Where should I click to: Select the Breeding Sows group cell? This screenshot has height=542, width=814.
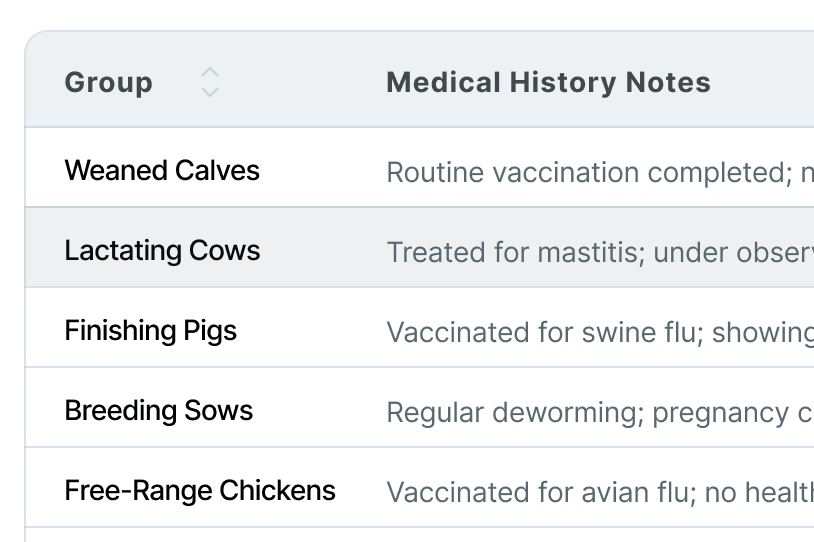point(158,411)
